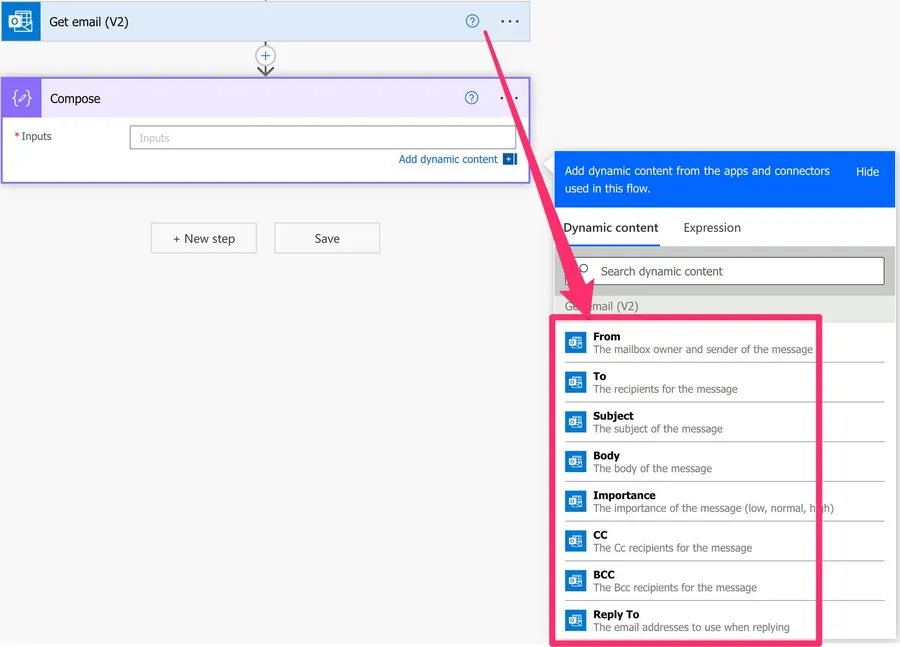
Task: Select the From dynamic content icon
Action: click(575, 343)
